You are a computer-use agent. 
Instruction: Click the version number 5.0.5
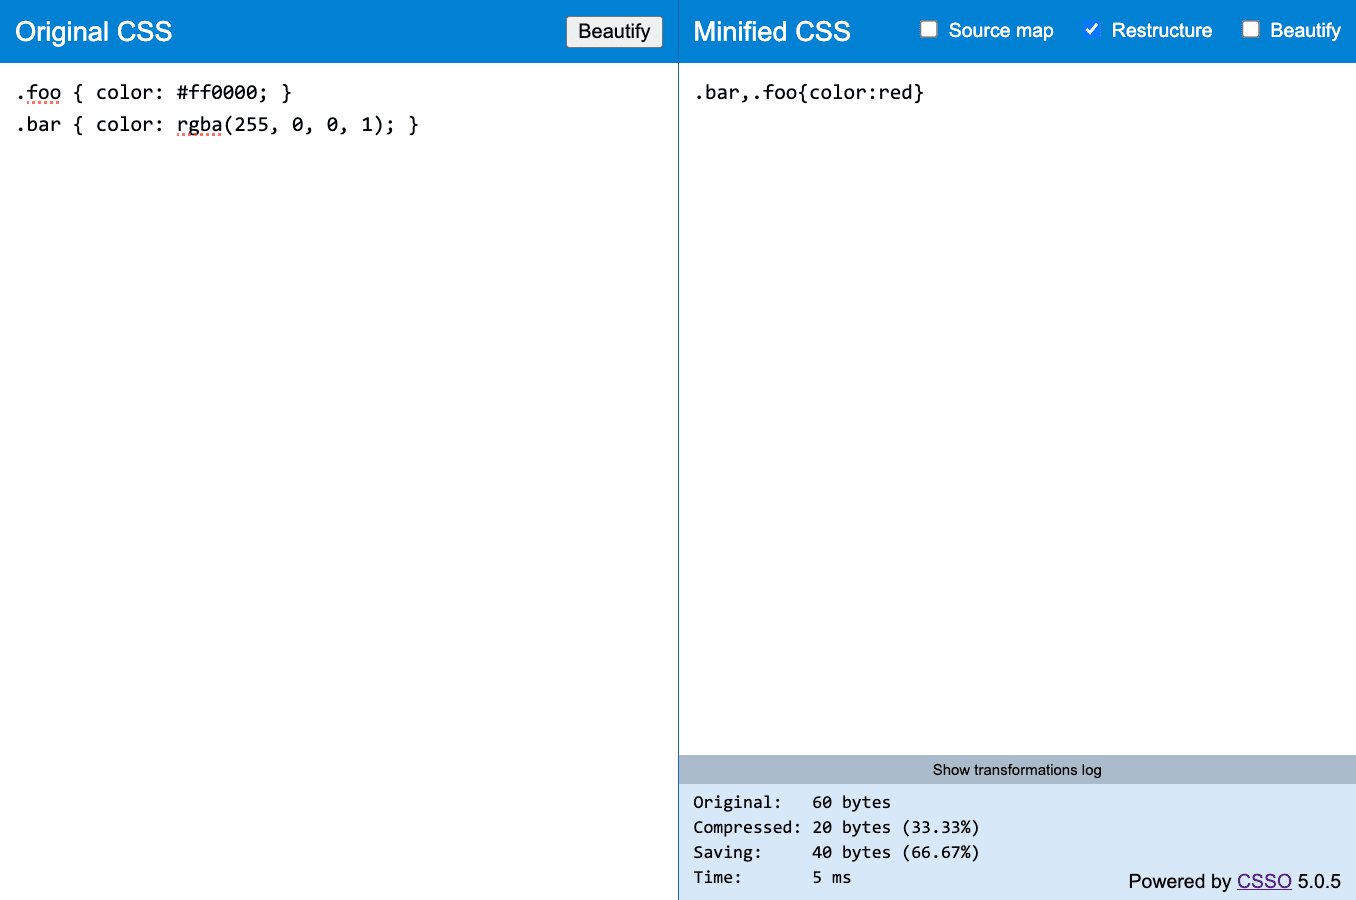click(x=1320, y=881)
